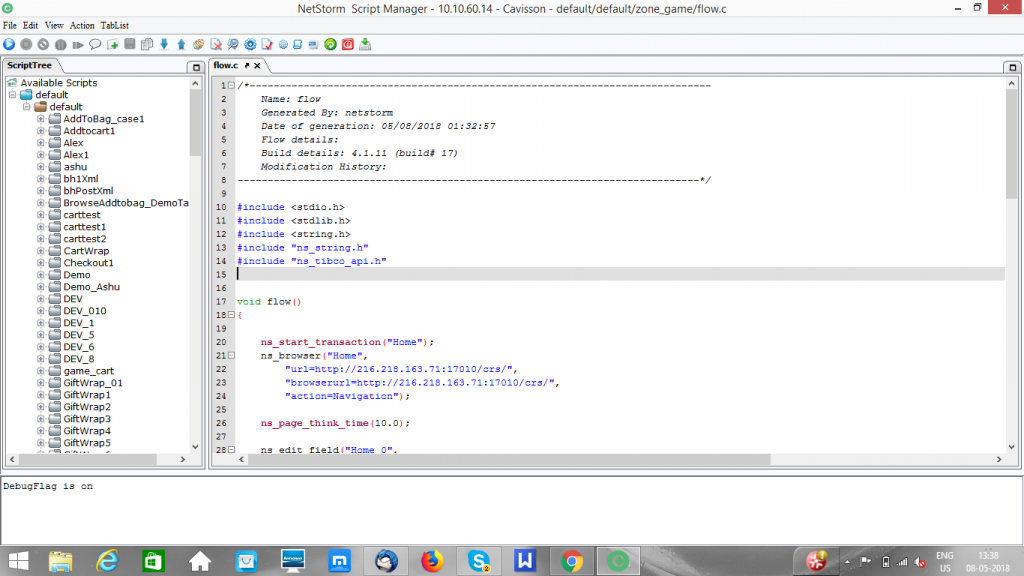Maximize the code editor panel

click(x=1012, y=67)
